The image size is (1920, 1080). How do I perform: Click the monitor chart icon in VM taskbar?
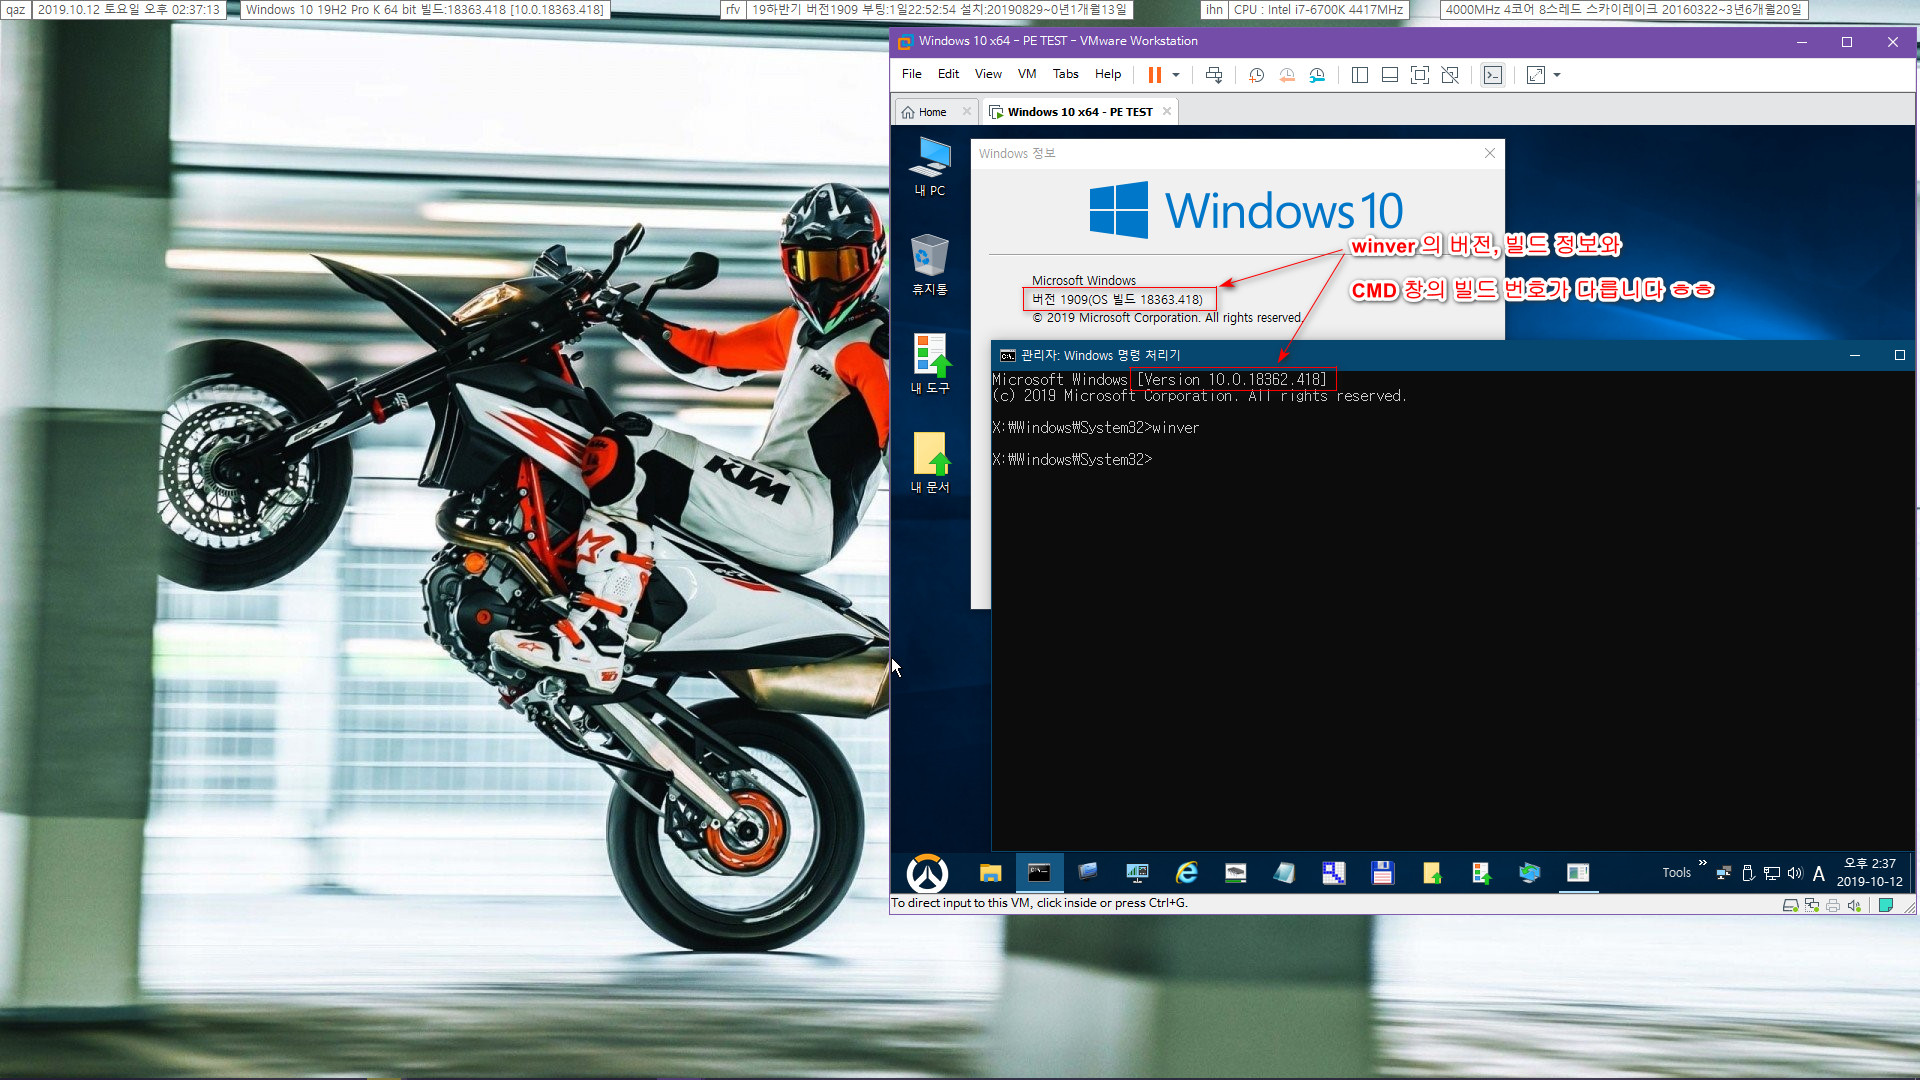(x=1137, y=873)
